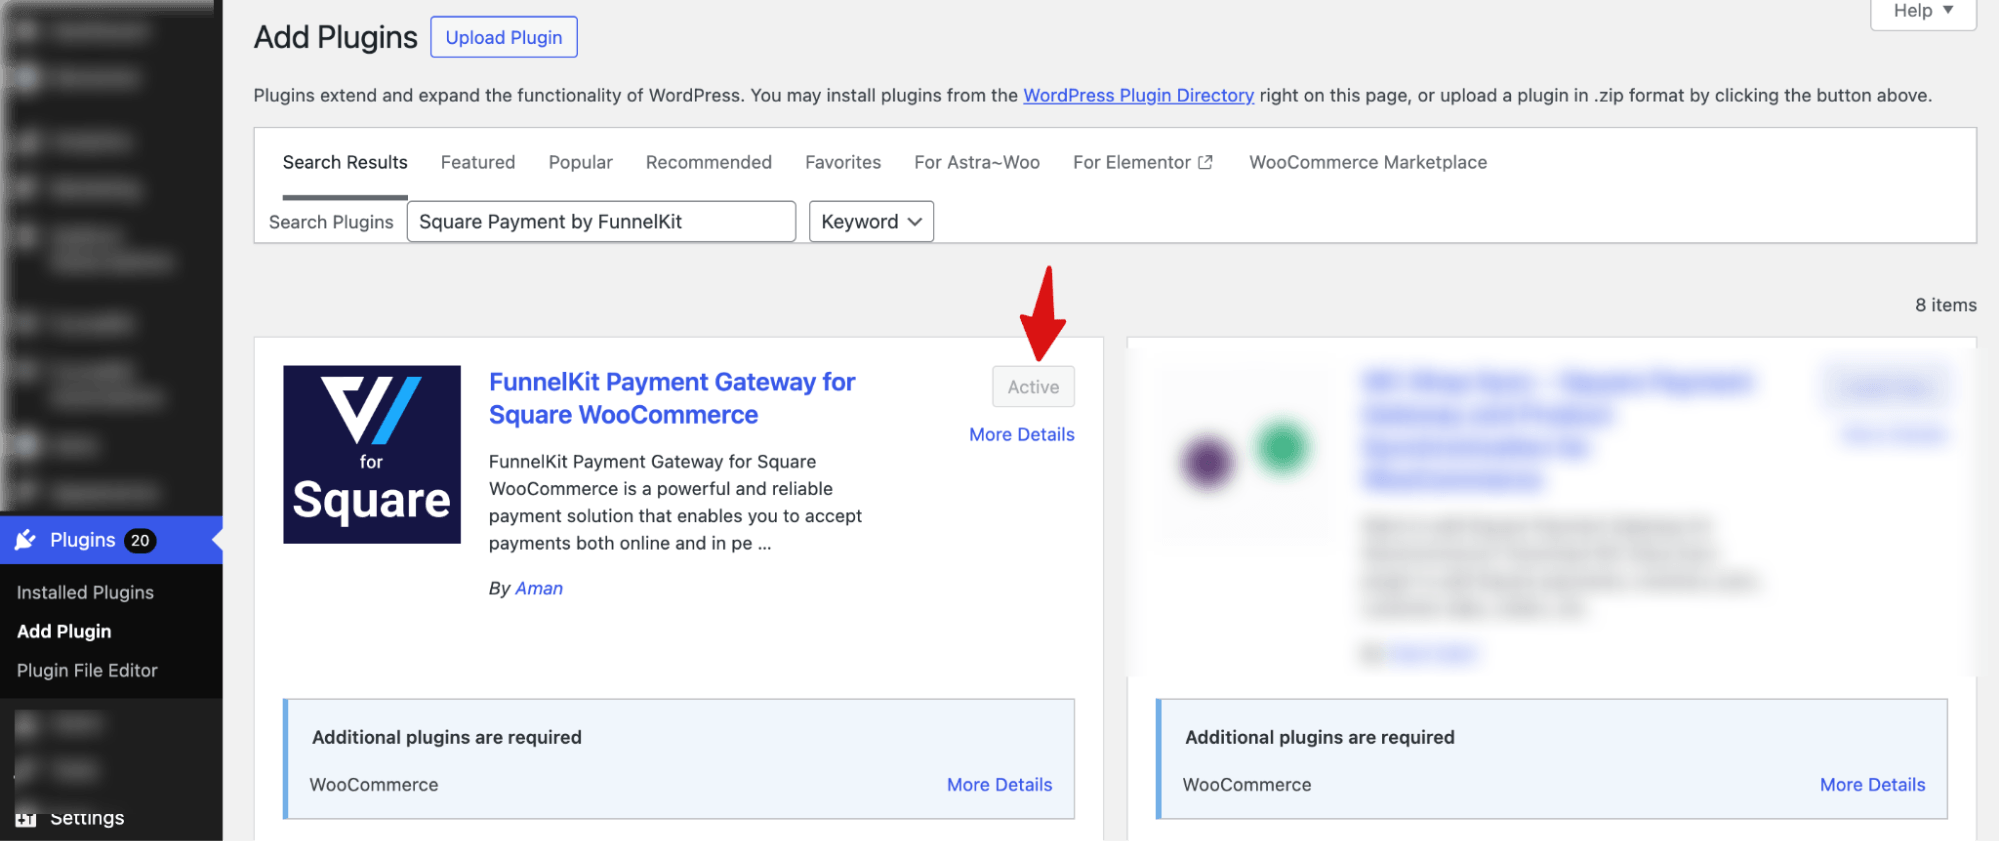The height and width of the screenshot is (842, 1999).
Task: Click 'Additional plugins are required' in first card
Action: point(446,737)
